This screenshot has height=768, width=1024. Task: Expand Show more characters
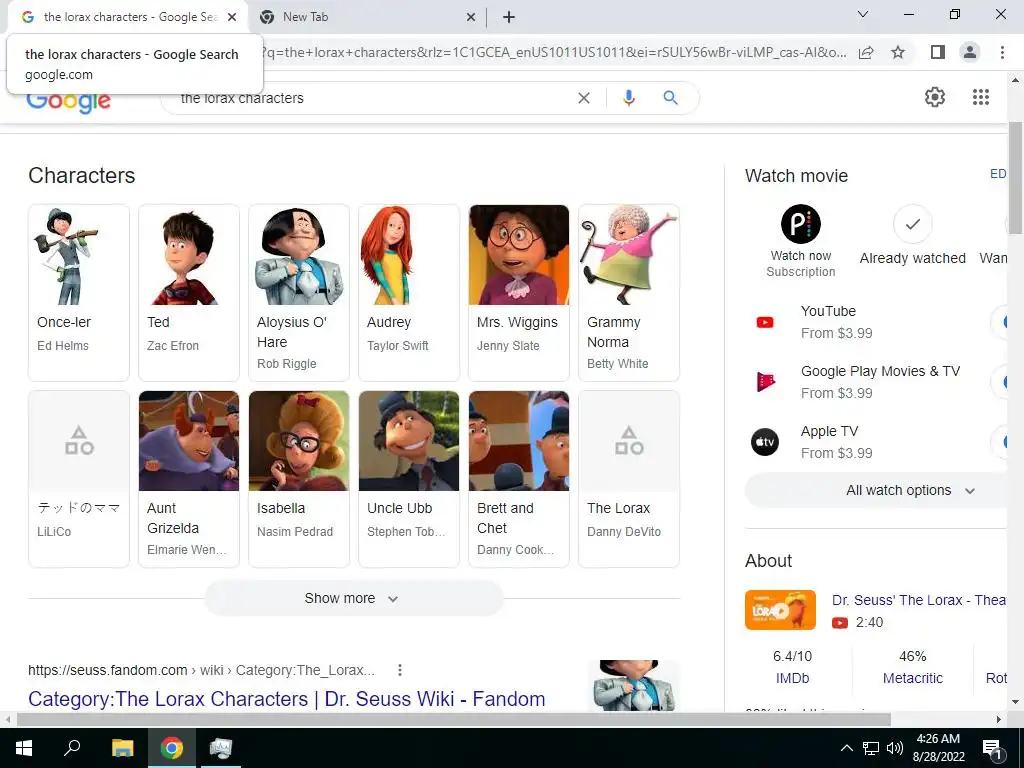353,598
